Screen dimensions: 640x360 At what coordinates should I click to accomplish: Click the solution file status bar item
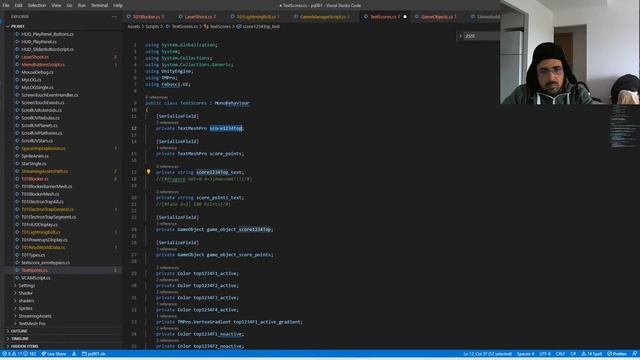point(94,354)
